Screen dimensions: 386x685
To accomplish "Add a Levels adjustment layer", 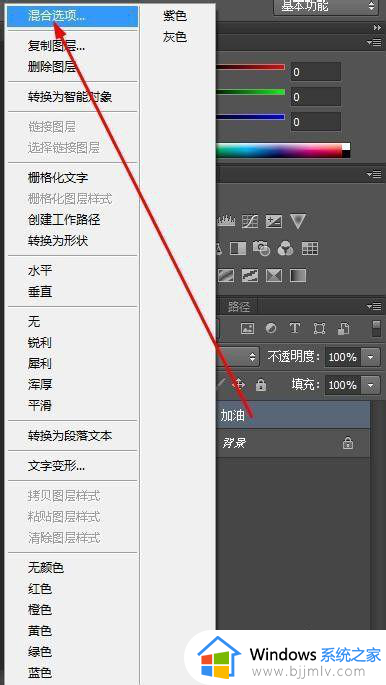I will (x=227, y=221).
